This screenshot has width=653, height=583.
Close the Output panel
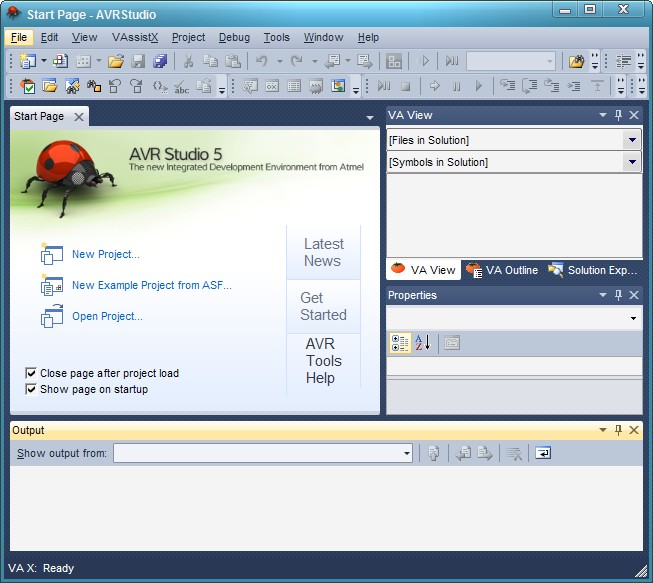pyautogui.click(x=634, y=430)
